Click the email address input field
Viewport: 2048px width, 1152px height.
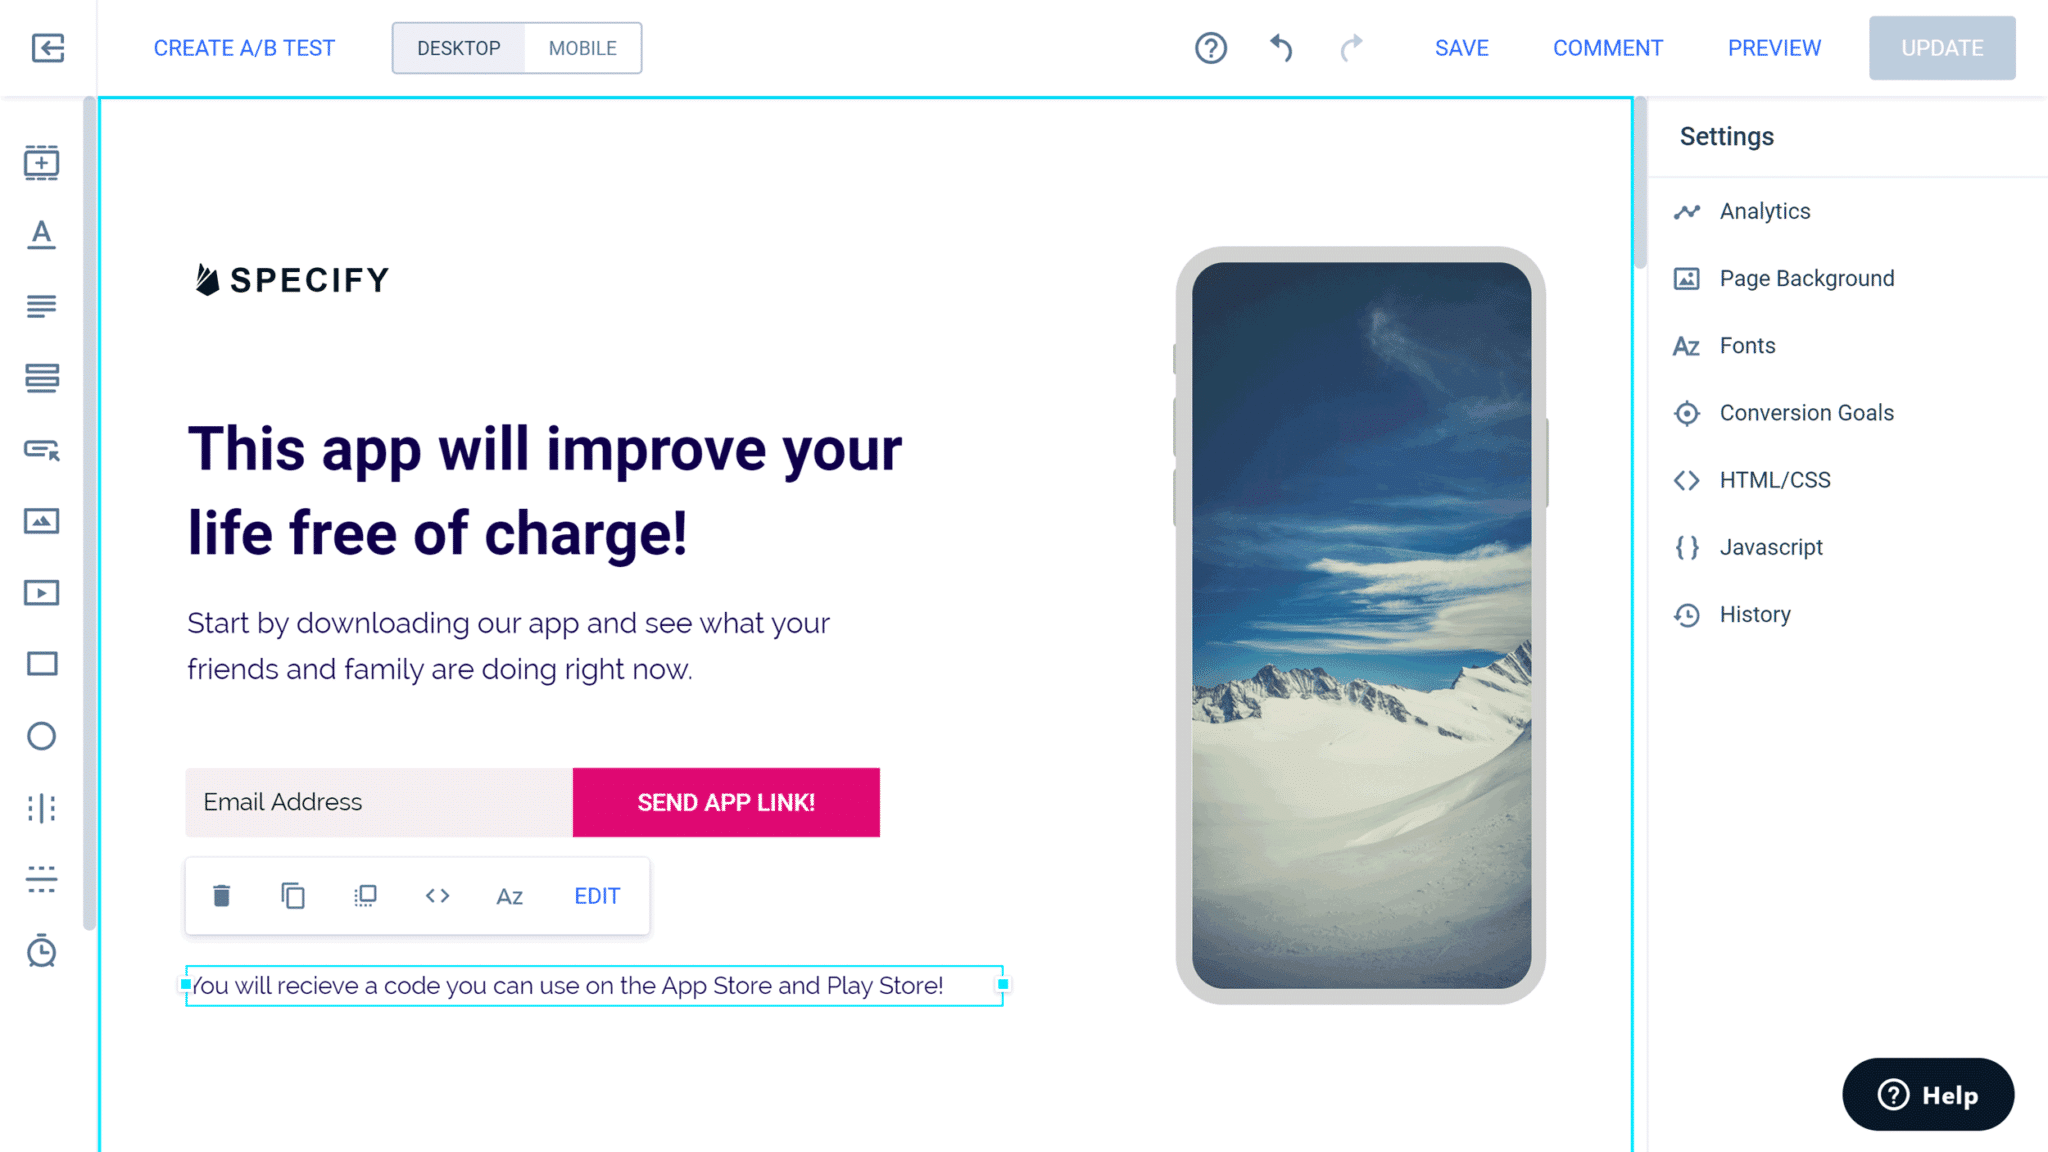380,802
